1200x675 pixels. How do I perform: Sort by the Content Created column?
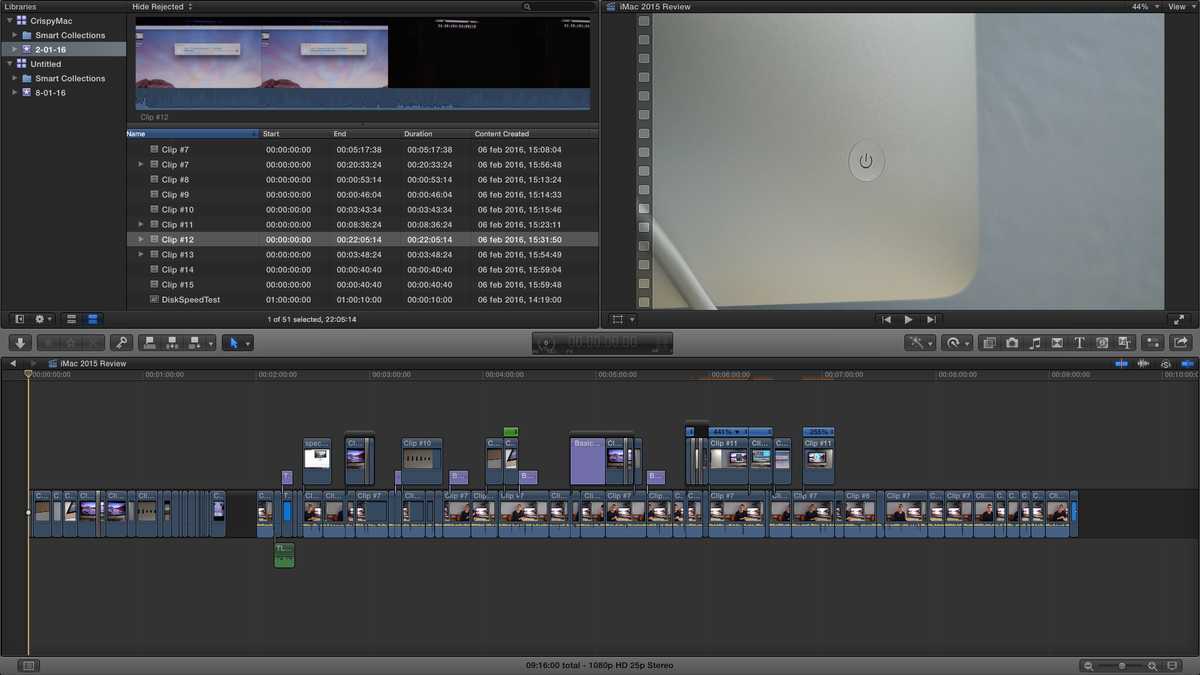(x=534, y=134)
